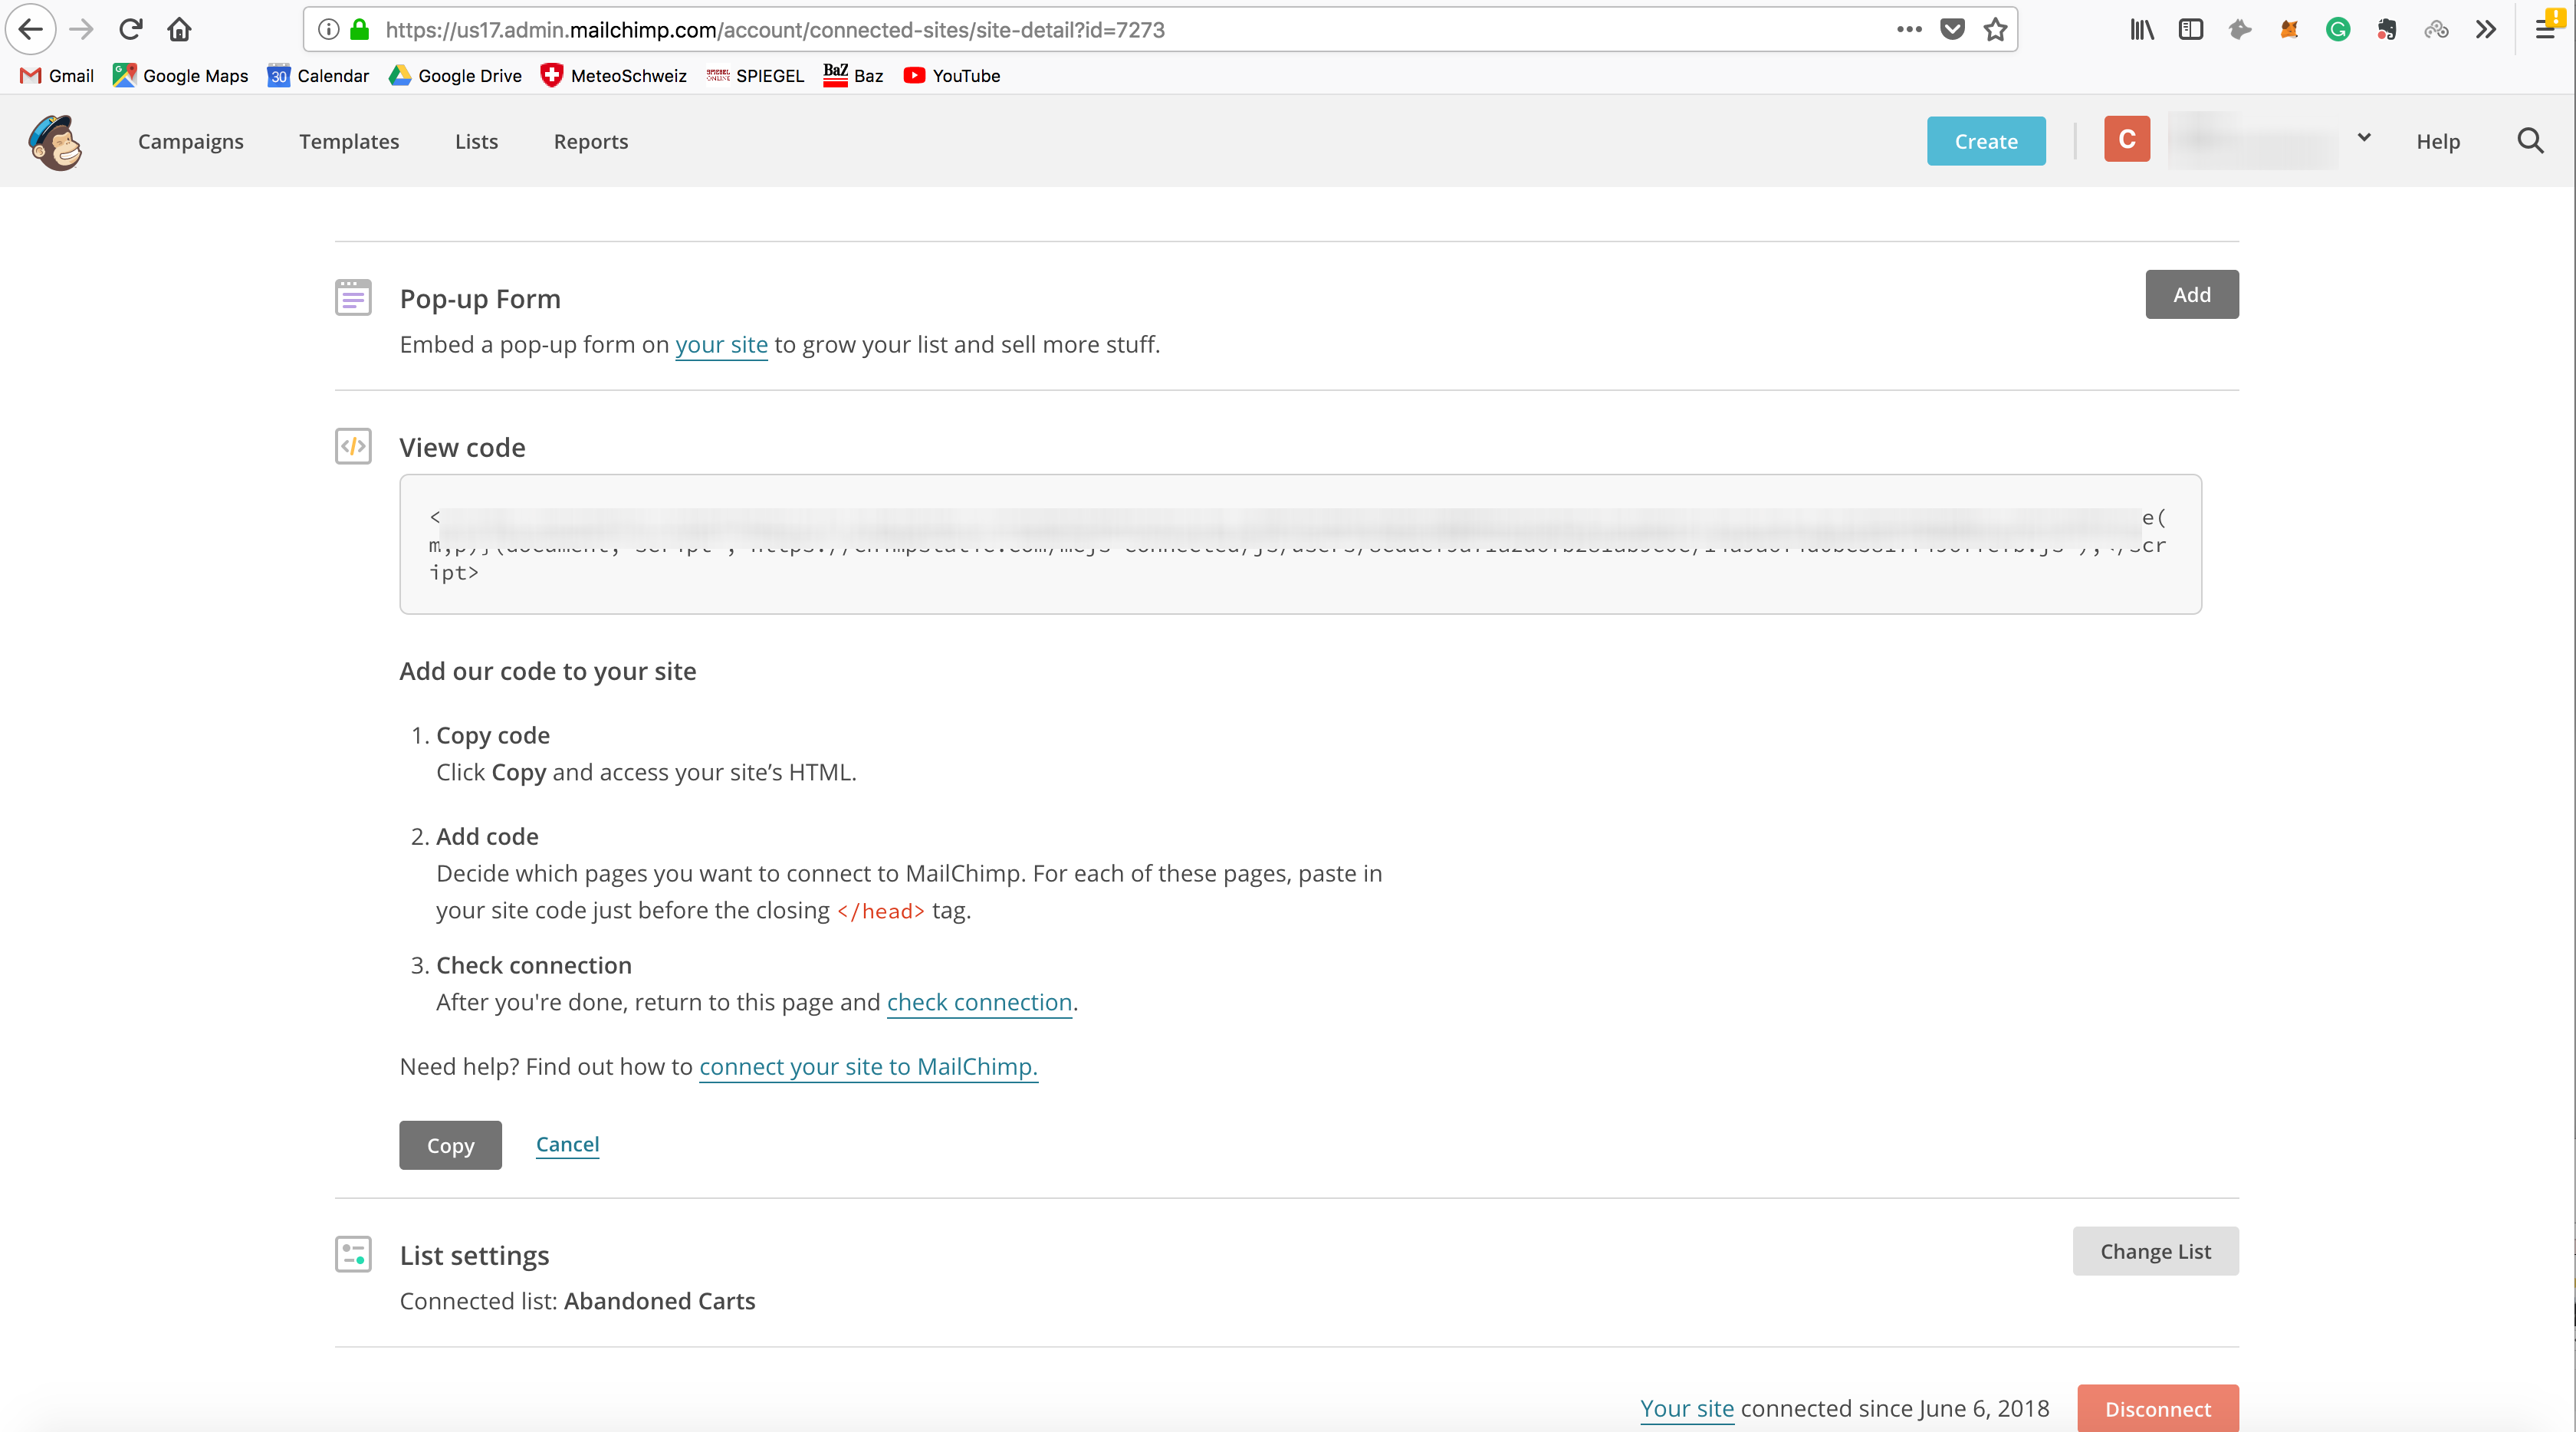The height and width of the screenshot is (1432, 2576).
Task: Open the YouTube bookmark
Action: [x=951, y=75]
